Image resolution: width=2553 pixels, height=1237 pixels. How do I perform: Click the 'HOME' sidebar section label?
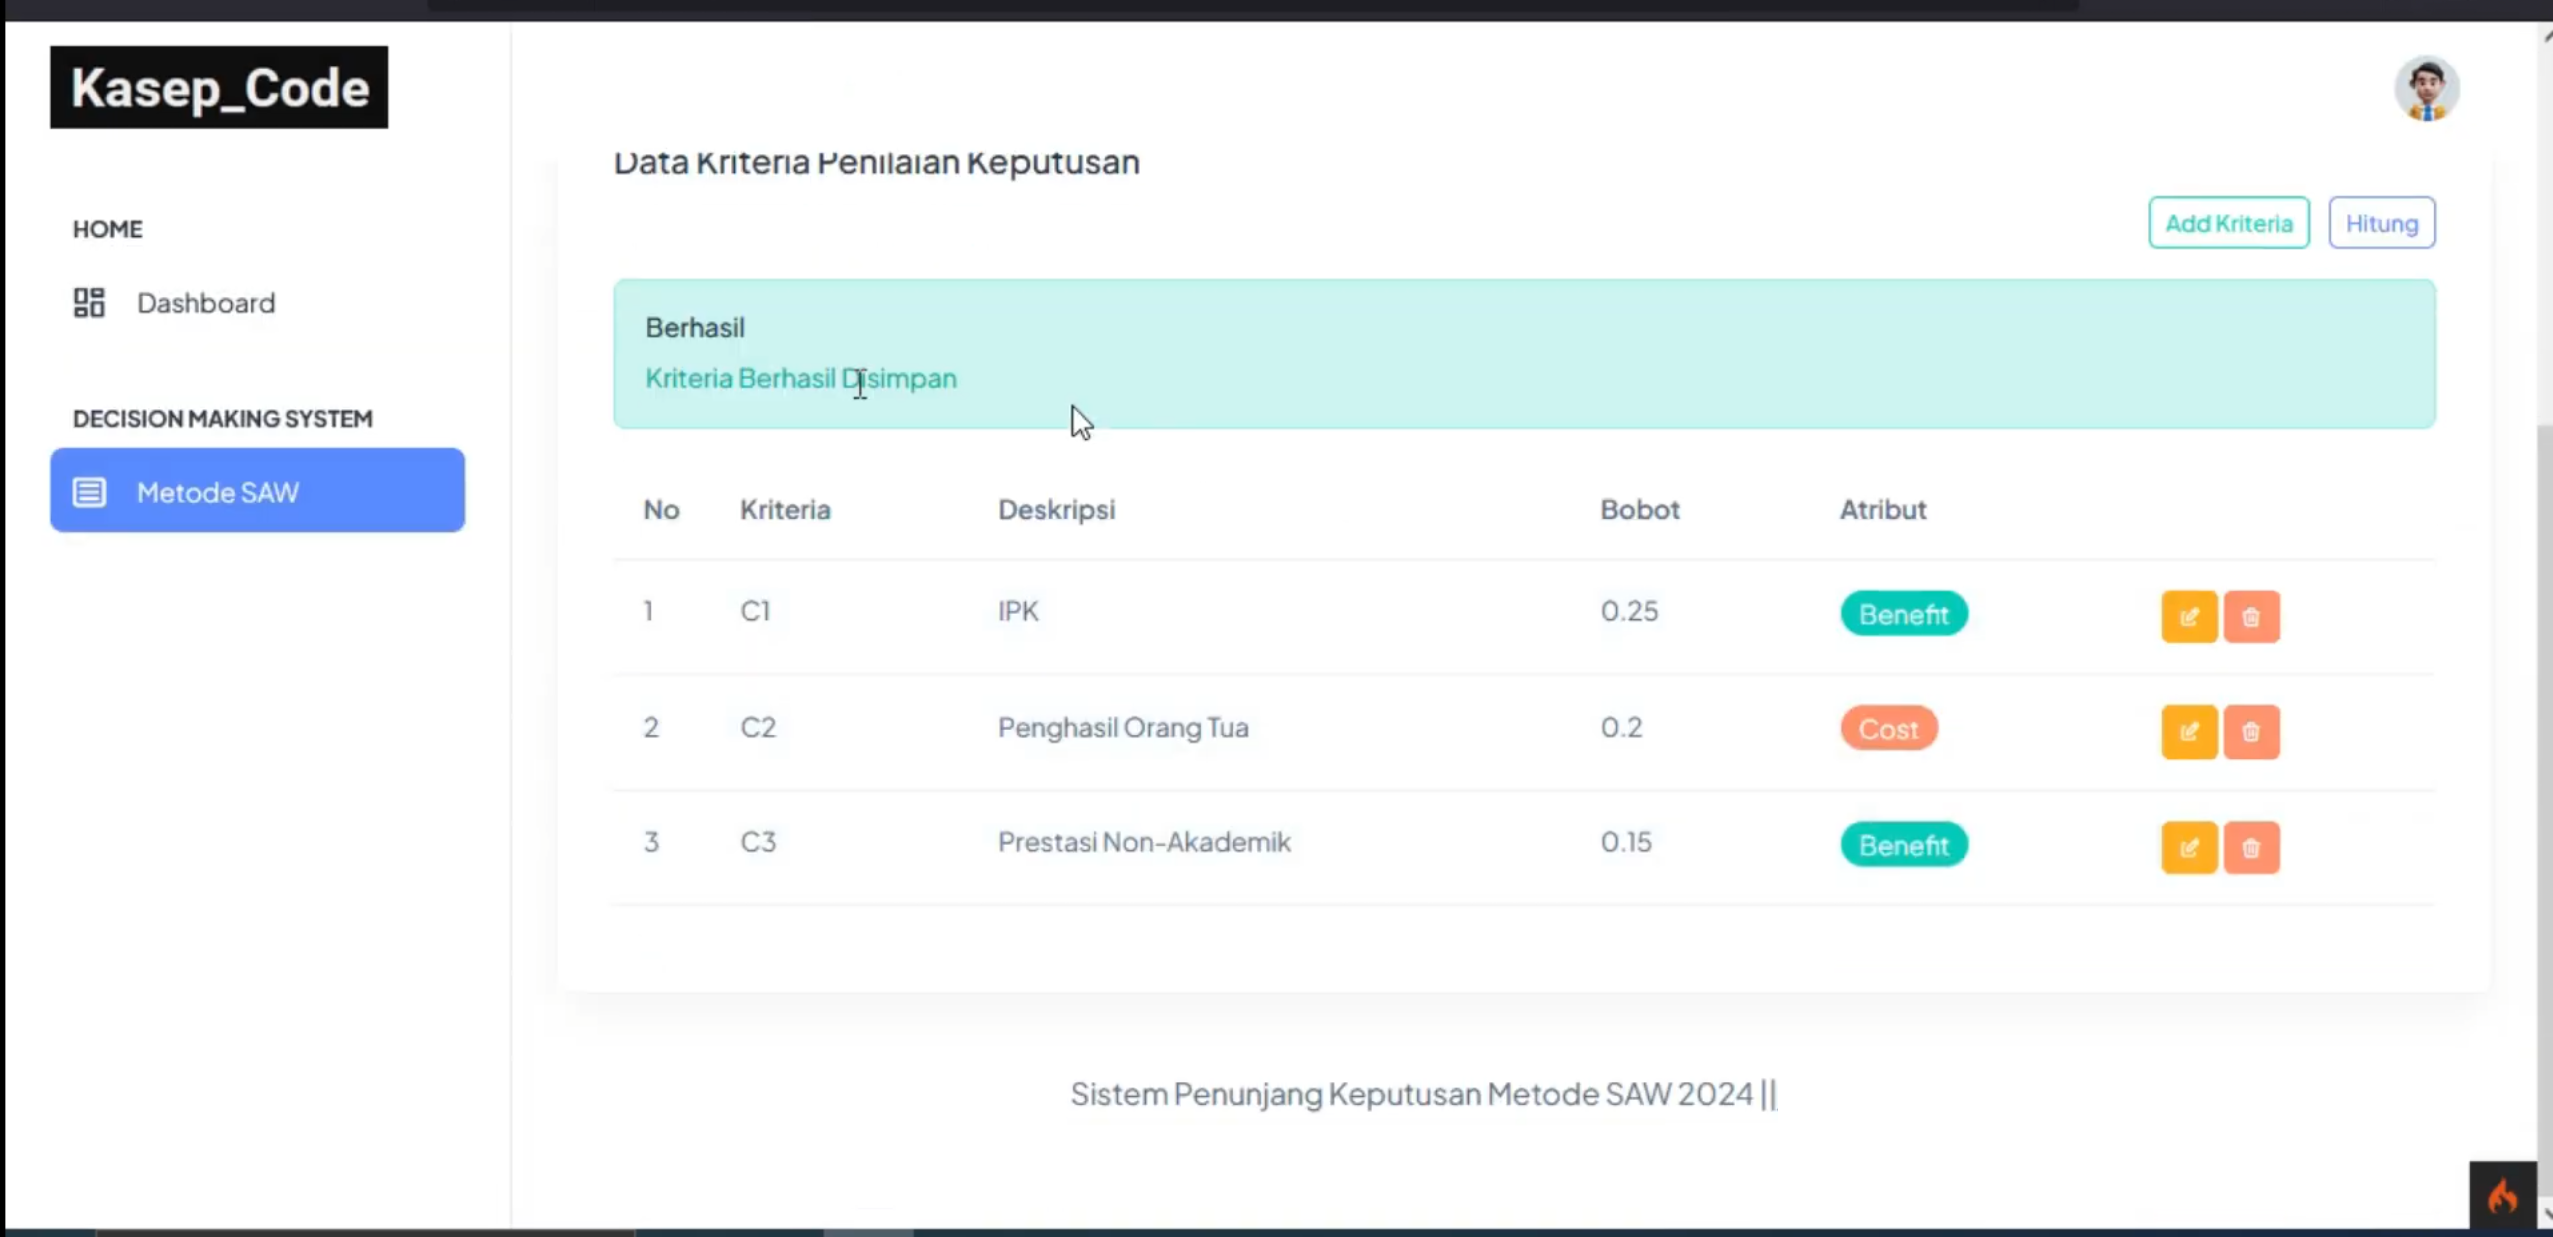[x=107, y=229]
